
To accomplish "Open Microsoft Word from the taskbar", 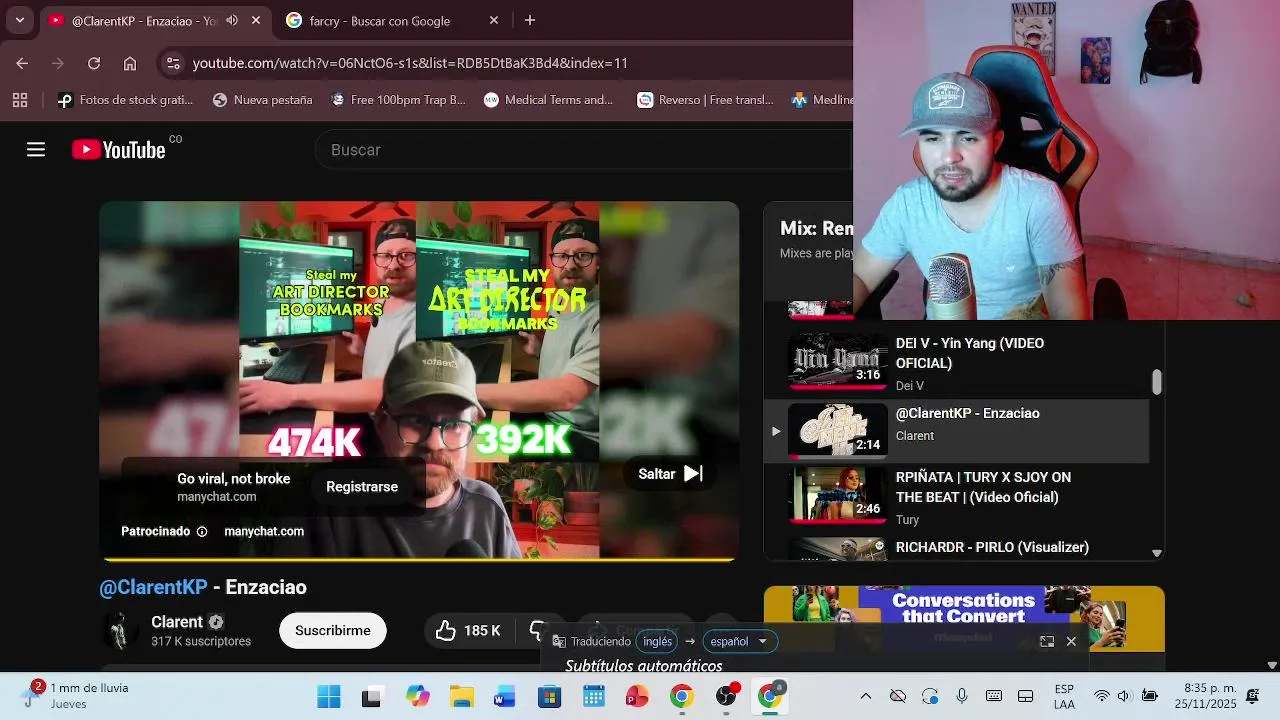I will 505,697.
